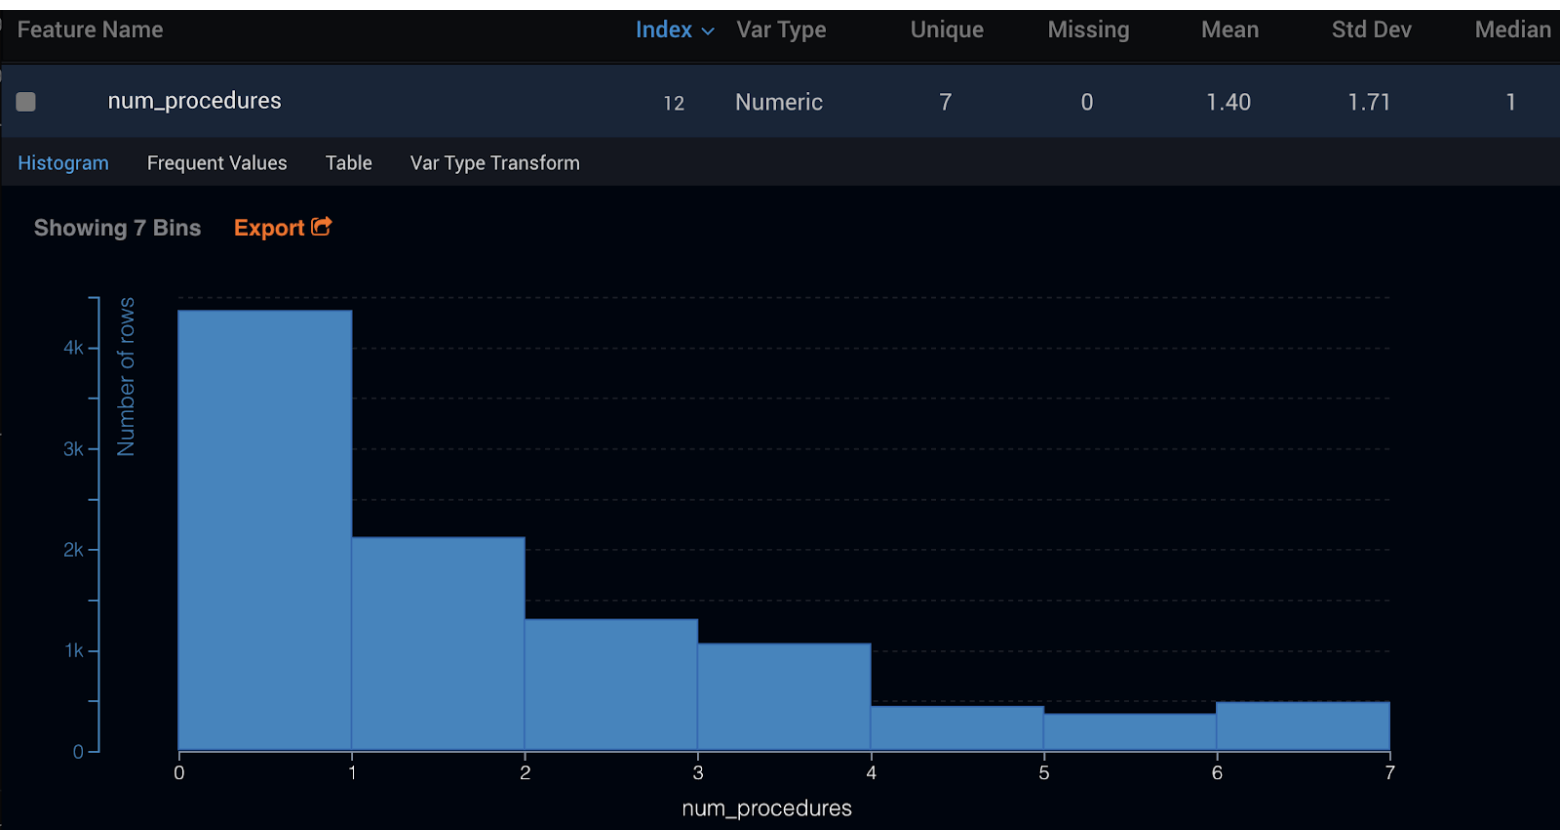The height and width of the screenshot is (836, 1564).
Task: Sort by the Missing column header
Action: coord(1088,30)
